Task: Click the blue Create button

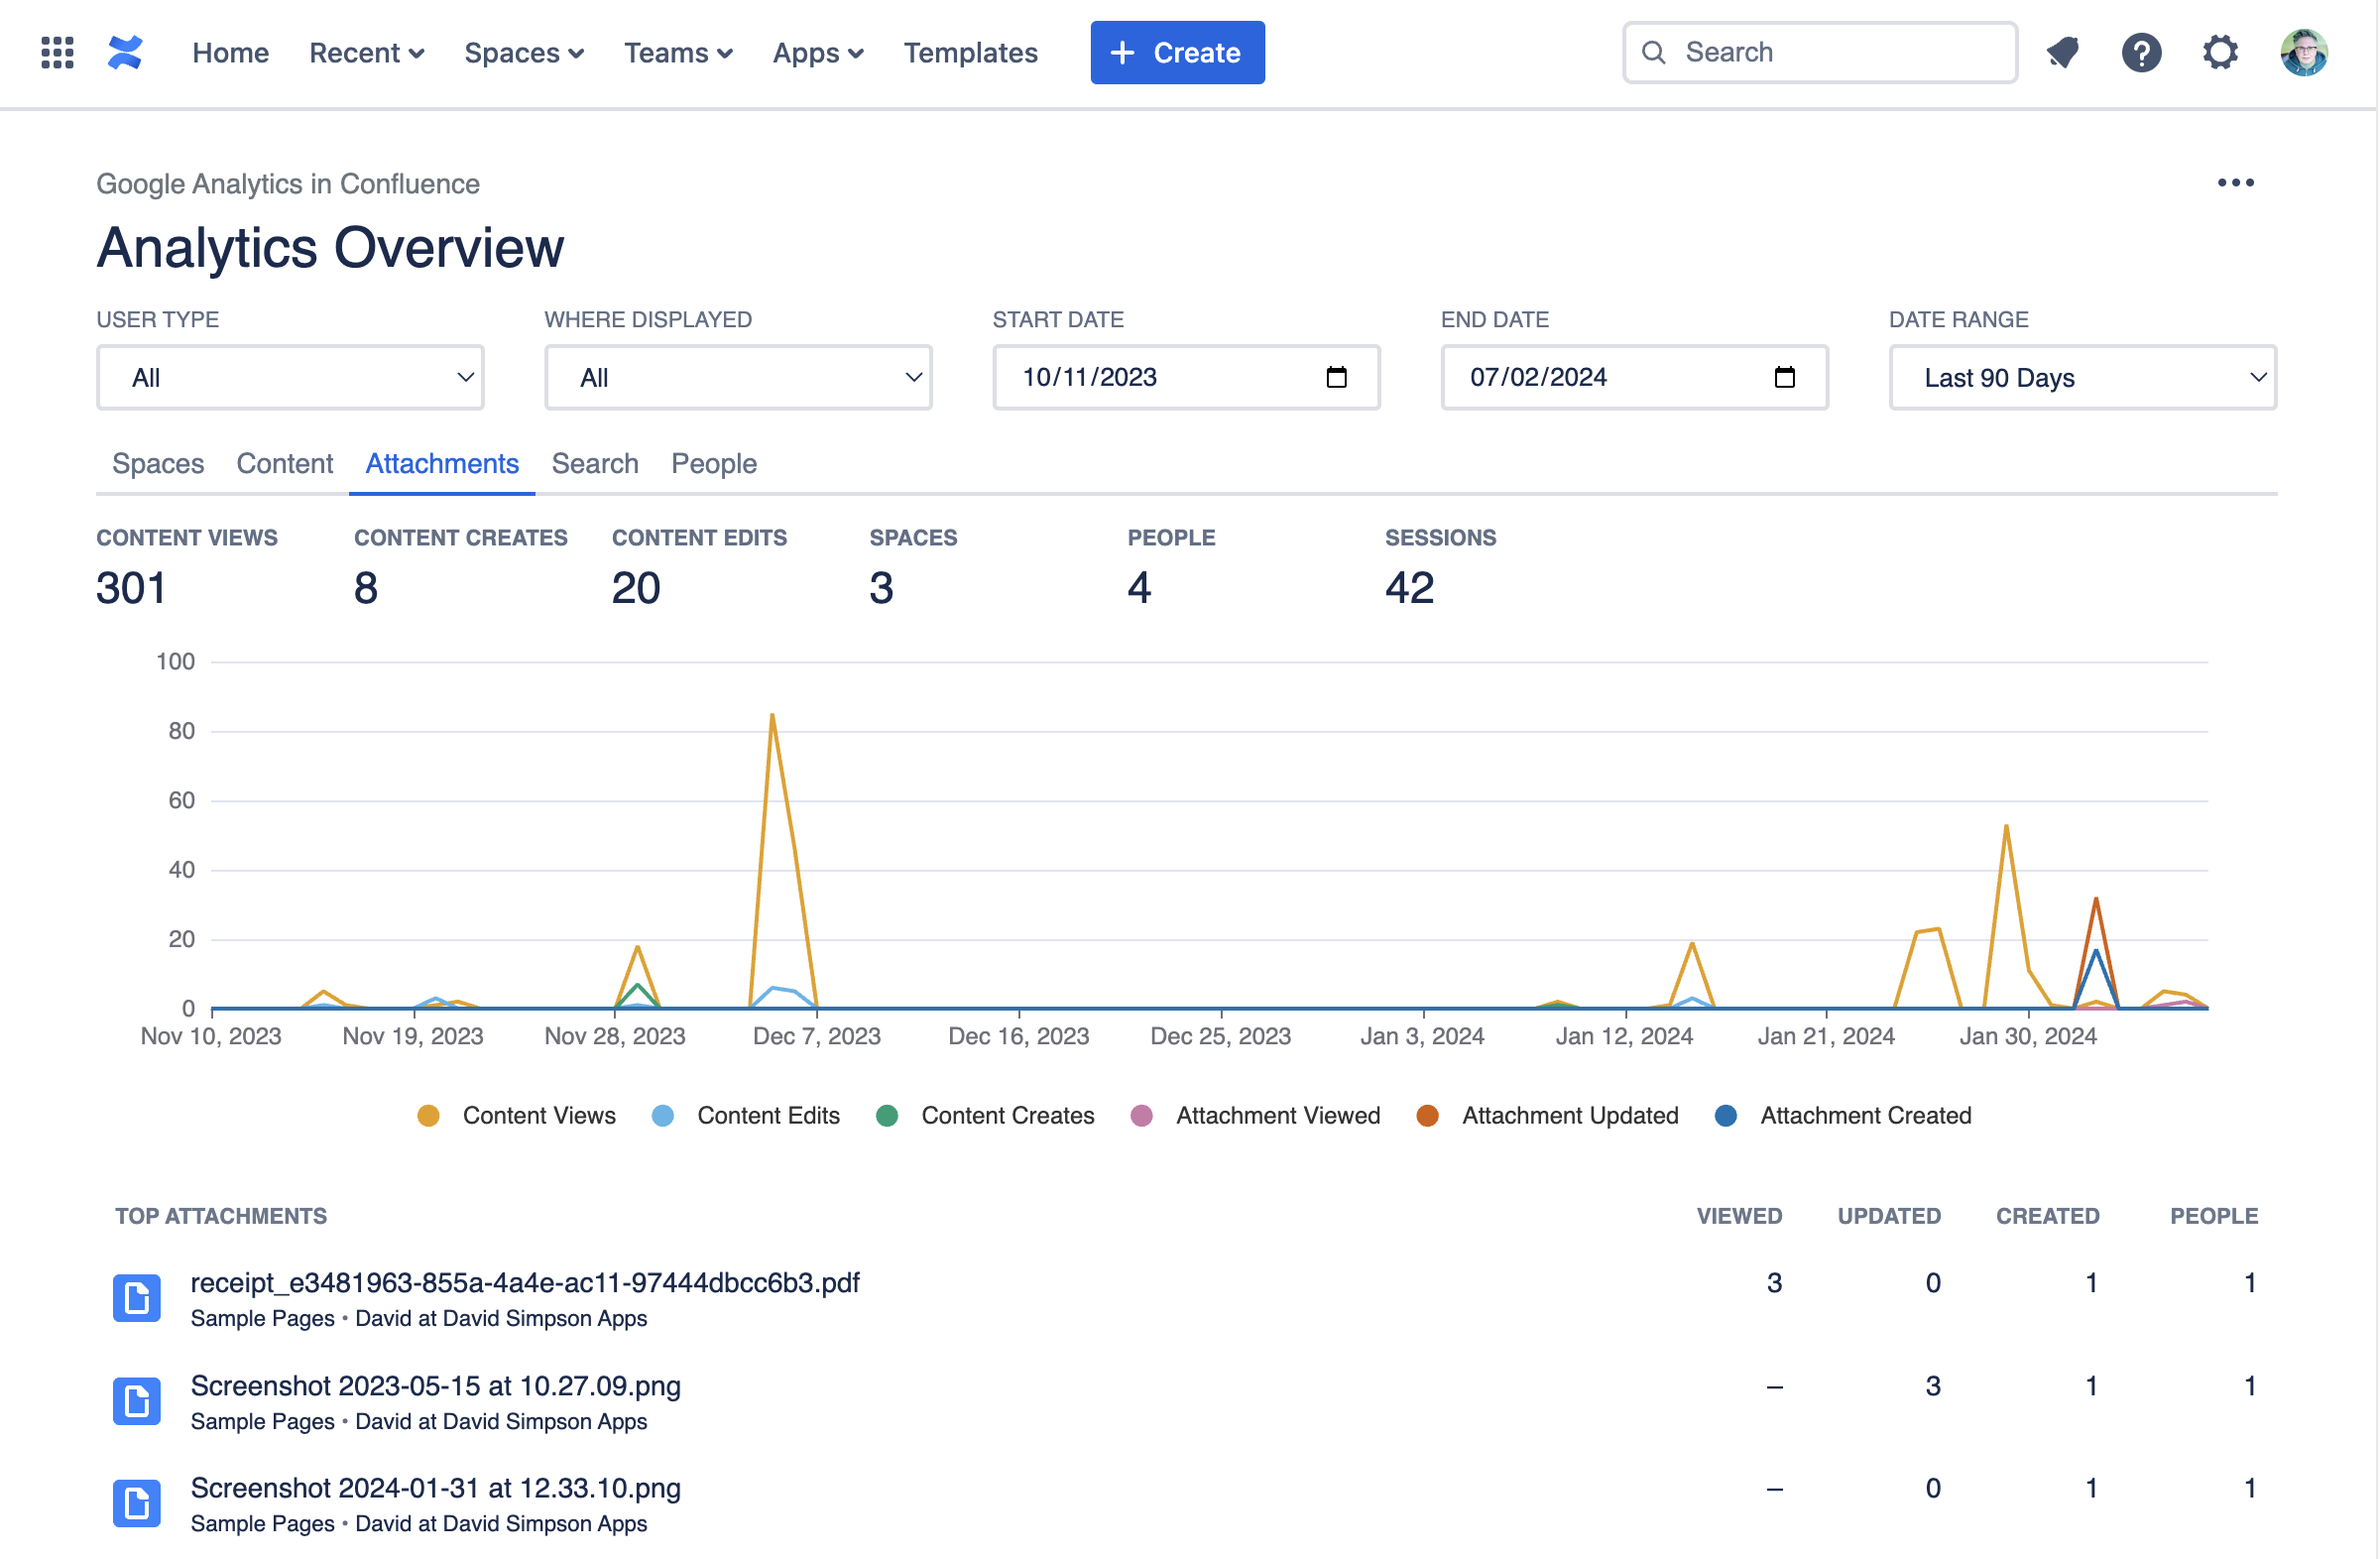Action: pyautogui.click(x=1177, y=52)
